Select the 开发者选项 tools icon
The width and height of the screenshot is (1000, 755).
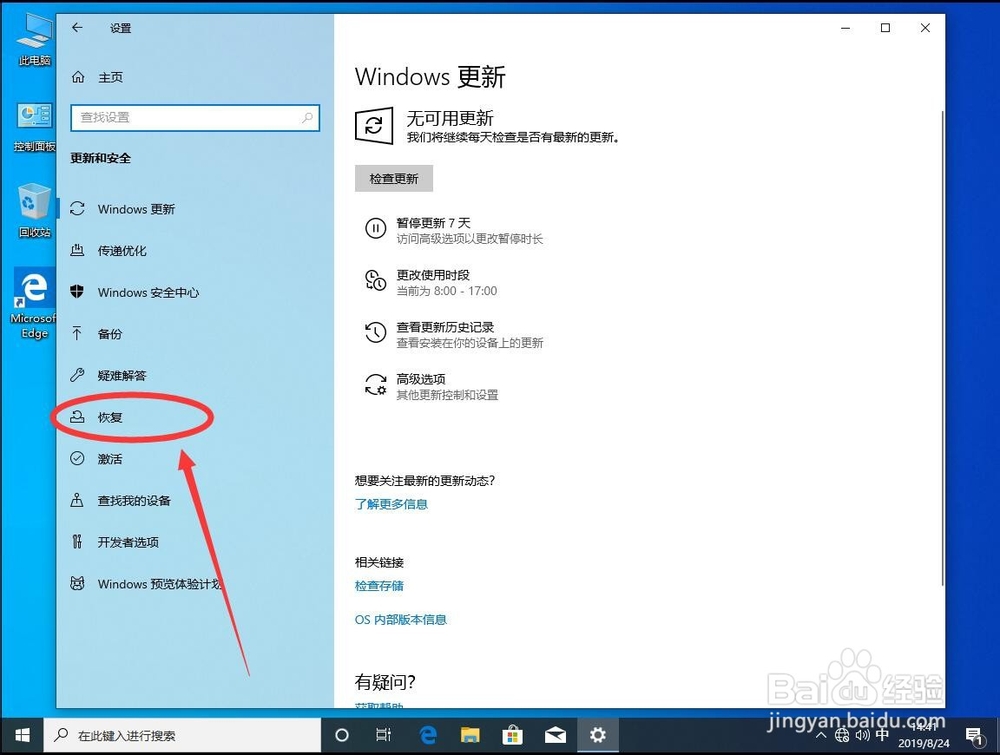coord(77,541)
